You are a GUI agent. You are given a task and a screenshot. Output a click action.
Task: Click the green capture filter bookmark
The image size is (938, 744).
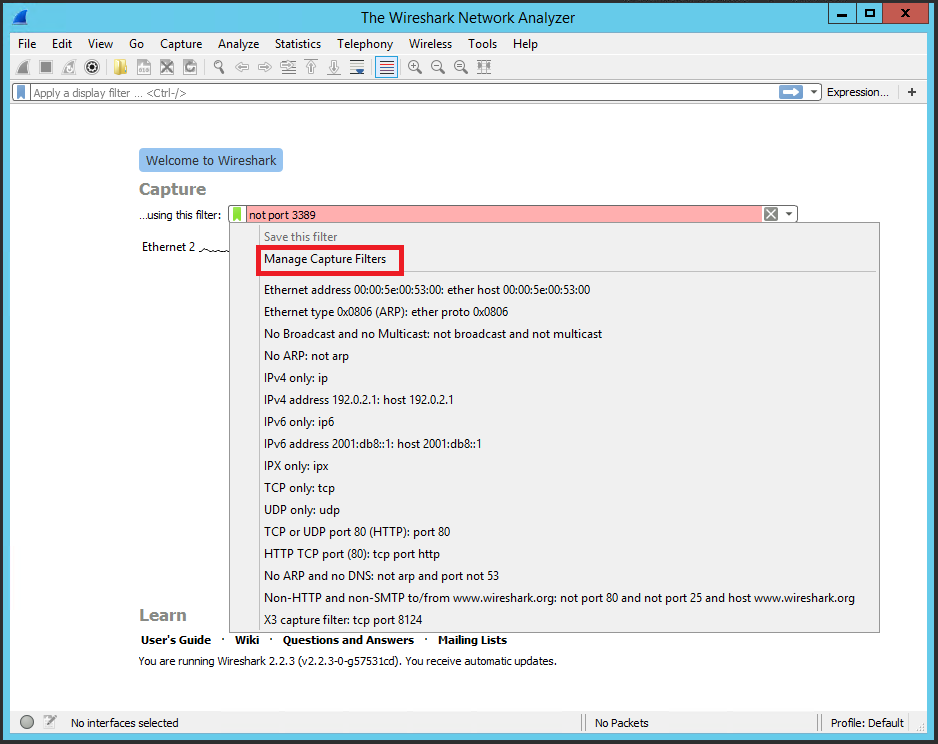point(237,214)
